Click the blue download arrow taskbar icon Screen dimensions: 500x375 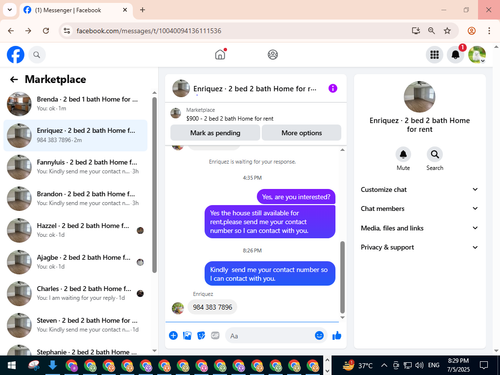tap(52, 365)
